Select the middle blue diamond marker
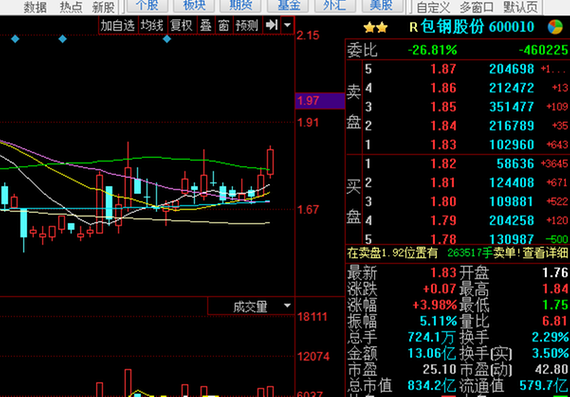 point(63,39)
